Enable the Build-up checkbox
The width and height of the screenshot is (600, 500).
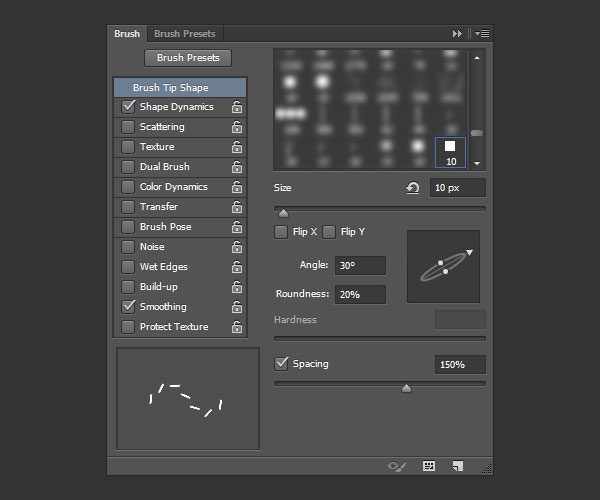coord(128,287)
